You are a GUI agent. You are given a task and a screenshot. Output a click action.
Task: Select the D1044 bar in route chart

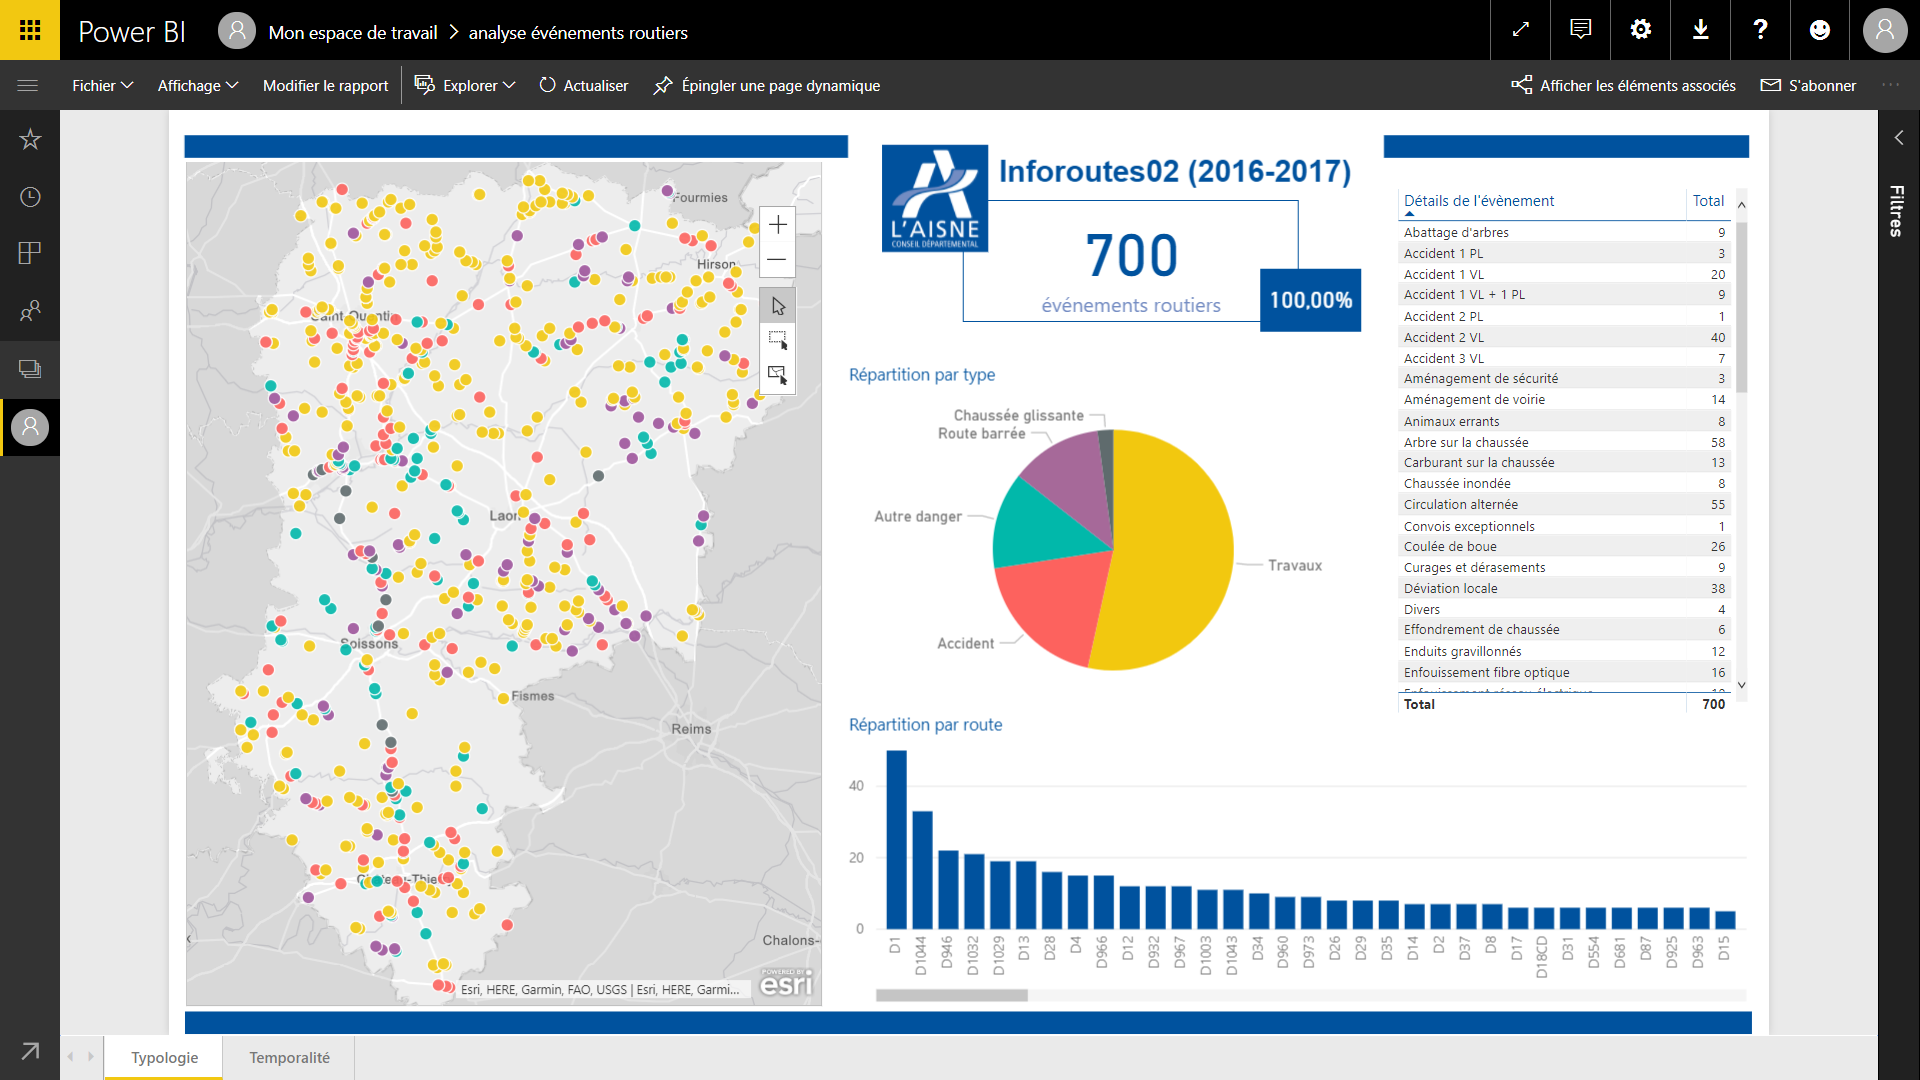tap(922, 870)
